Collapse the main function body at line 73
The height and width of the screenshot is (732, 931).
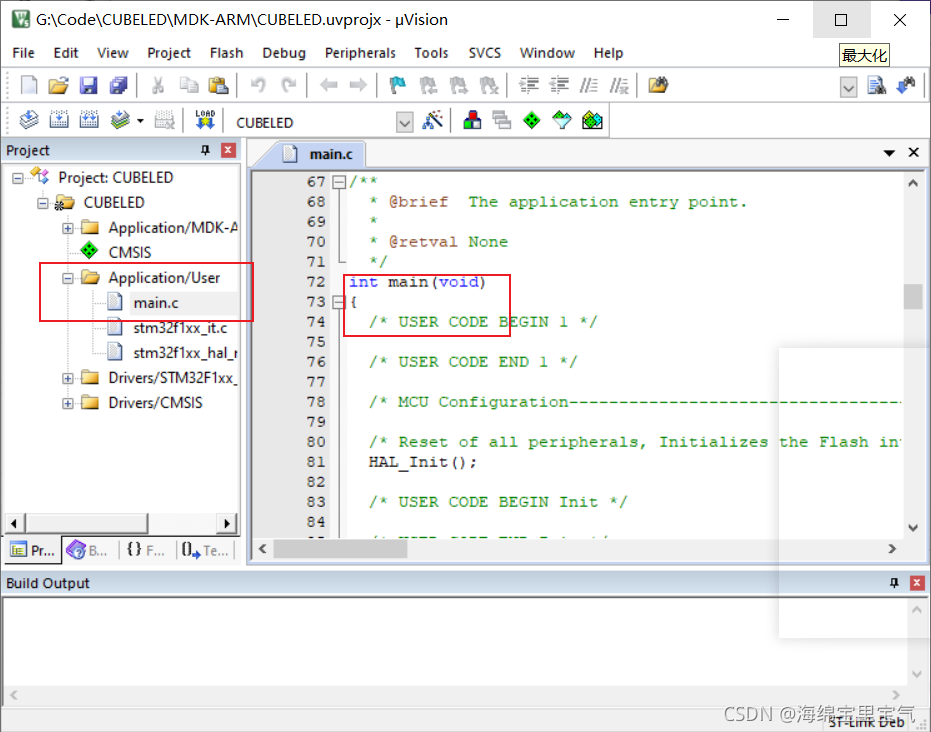tap(339, 302)
